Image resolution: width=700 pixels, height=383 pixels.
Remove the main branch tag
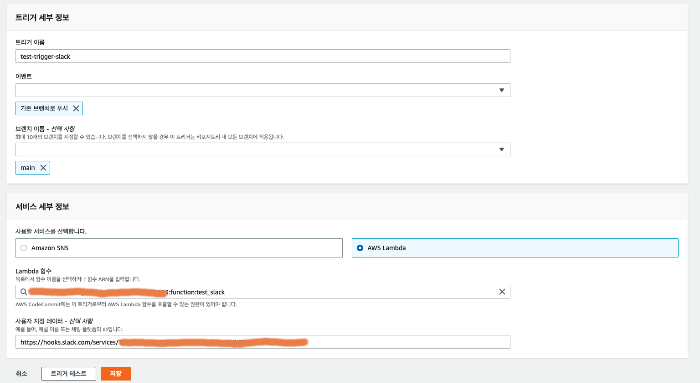(x=43, y=168)
